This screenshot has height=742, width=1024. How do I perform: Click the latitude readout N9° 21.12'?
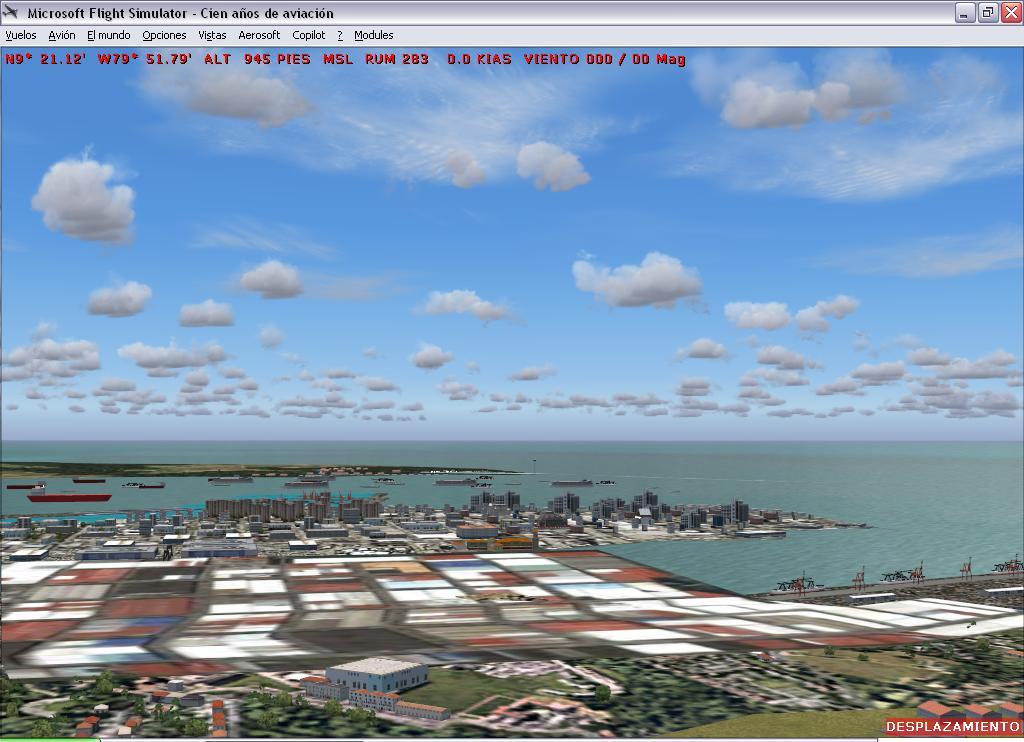(46, 59)
